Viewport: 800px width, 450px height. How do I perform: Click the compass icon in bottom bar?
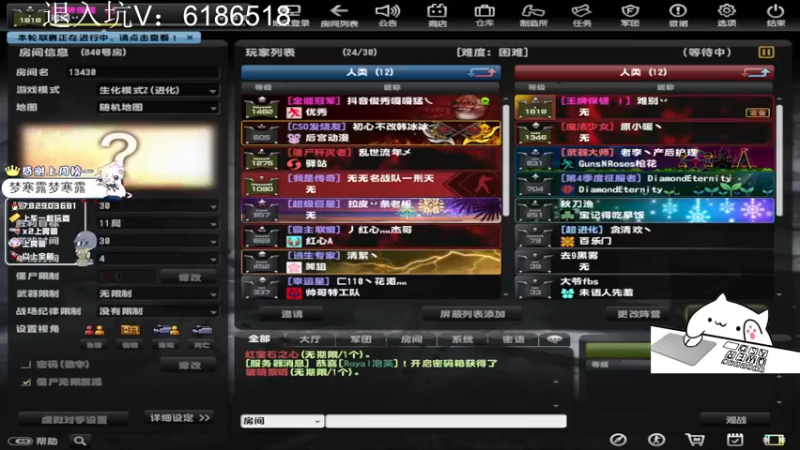coord(618,440)
